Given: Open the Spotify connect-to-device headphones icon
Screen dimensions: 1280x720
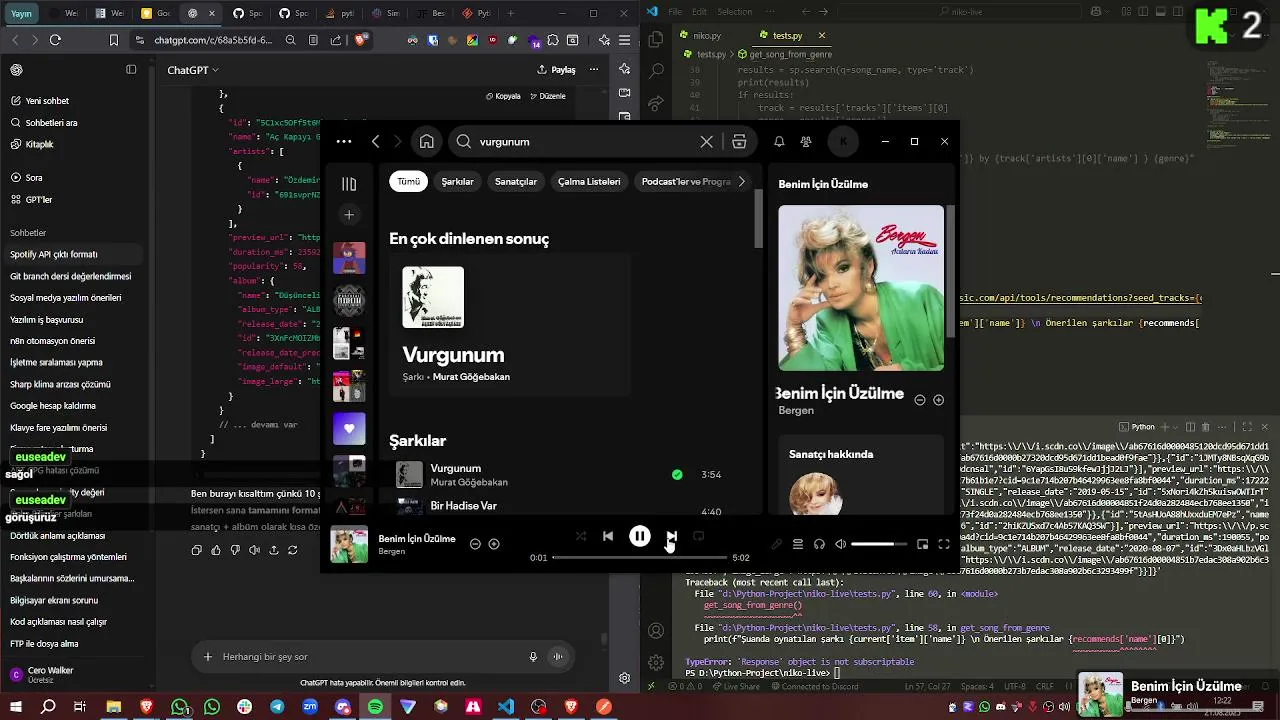Looking at the screenshot, I should (819, 544).
